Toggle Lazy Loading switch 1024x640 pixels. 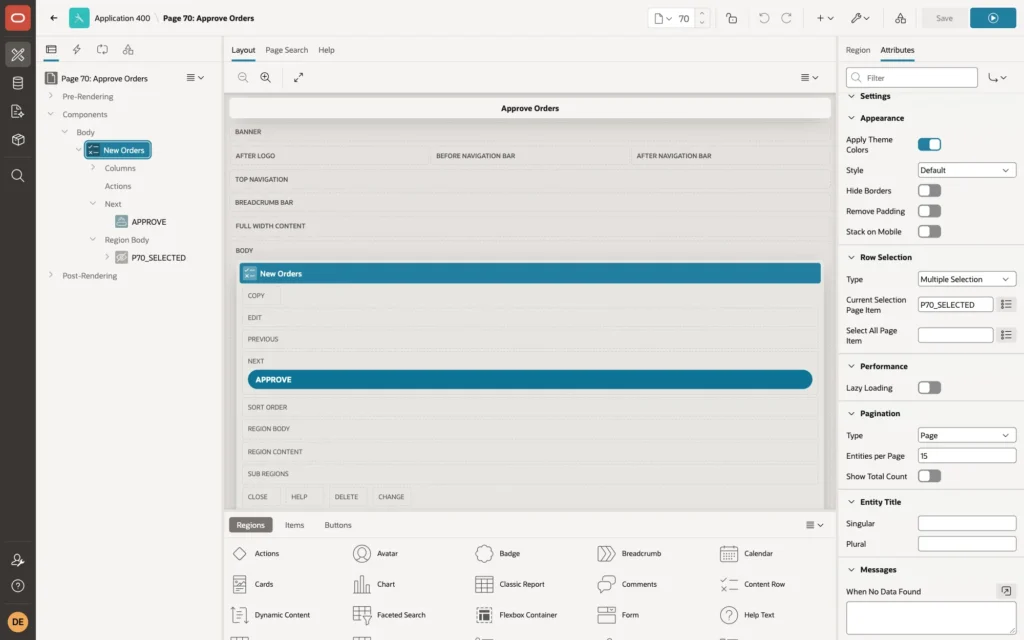click(x=929, y=388)
